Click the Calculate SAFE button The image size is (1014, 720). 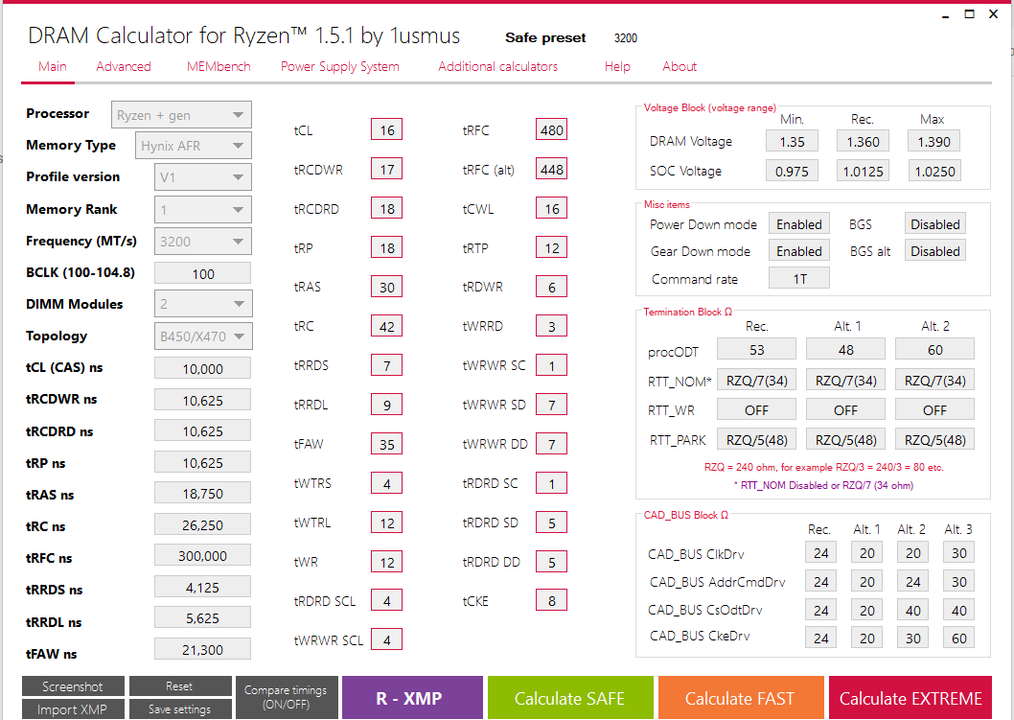click(x=570, y=698)
